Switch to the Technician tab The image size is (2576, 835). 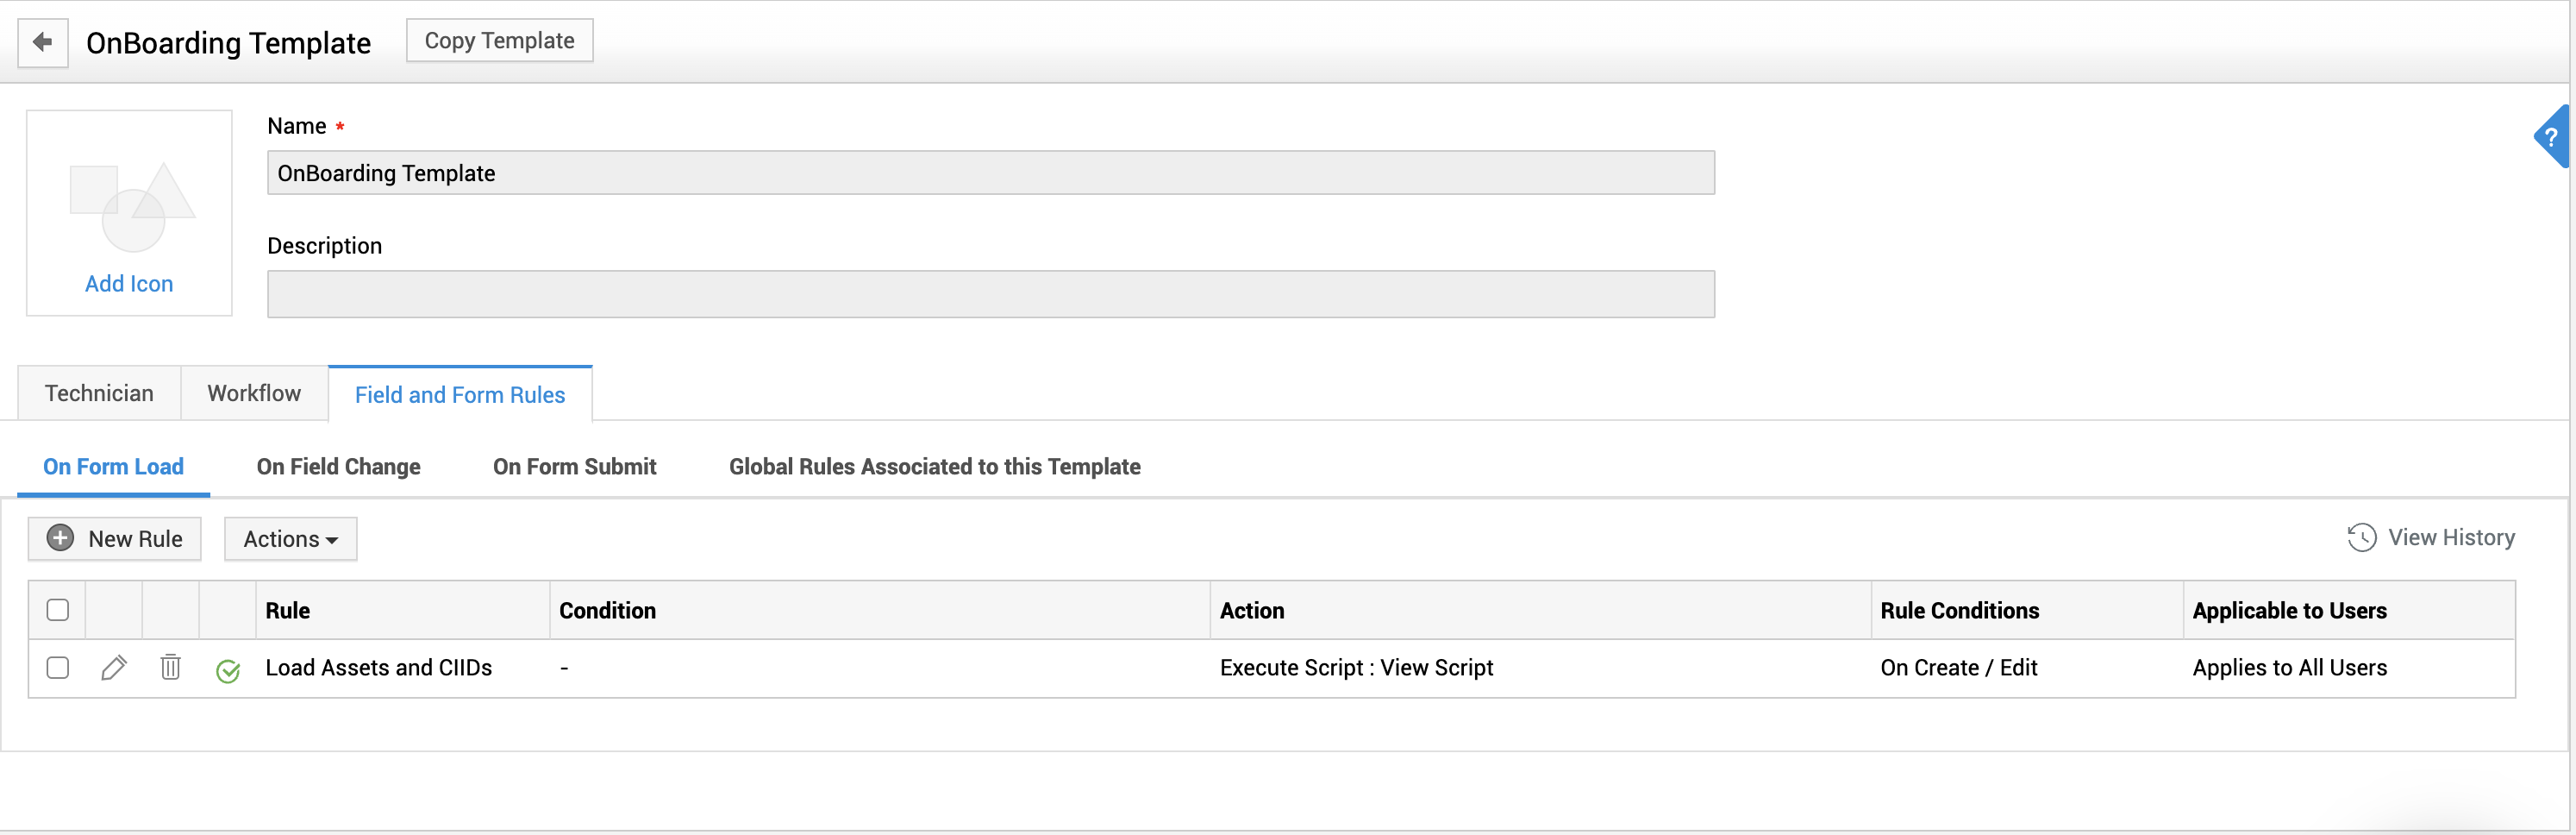(x=99, y=393)
